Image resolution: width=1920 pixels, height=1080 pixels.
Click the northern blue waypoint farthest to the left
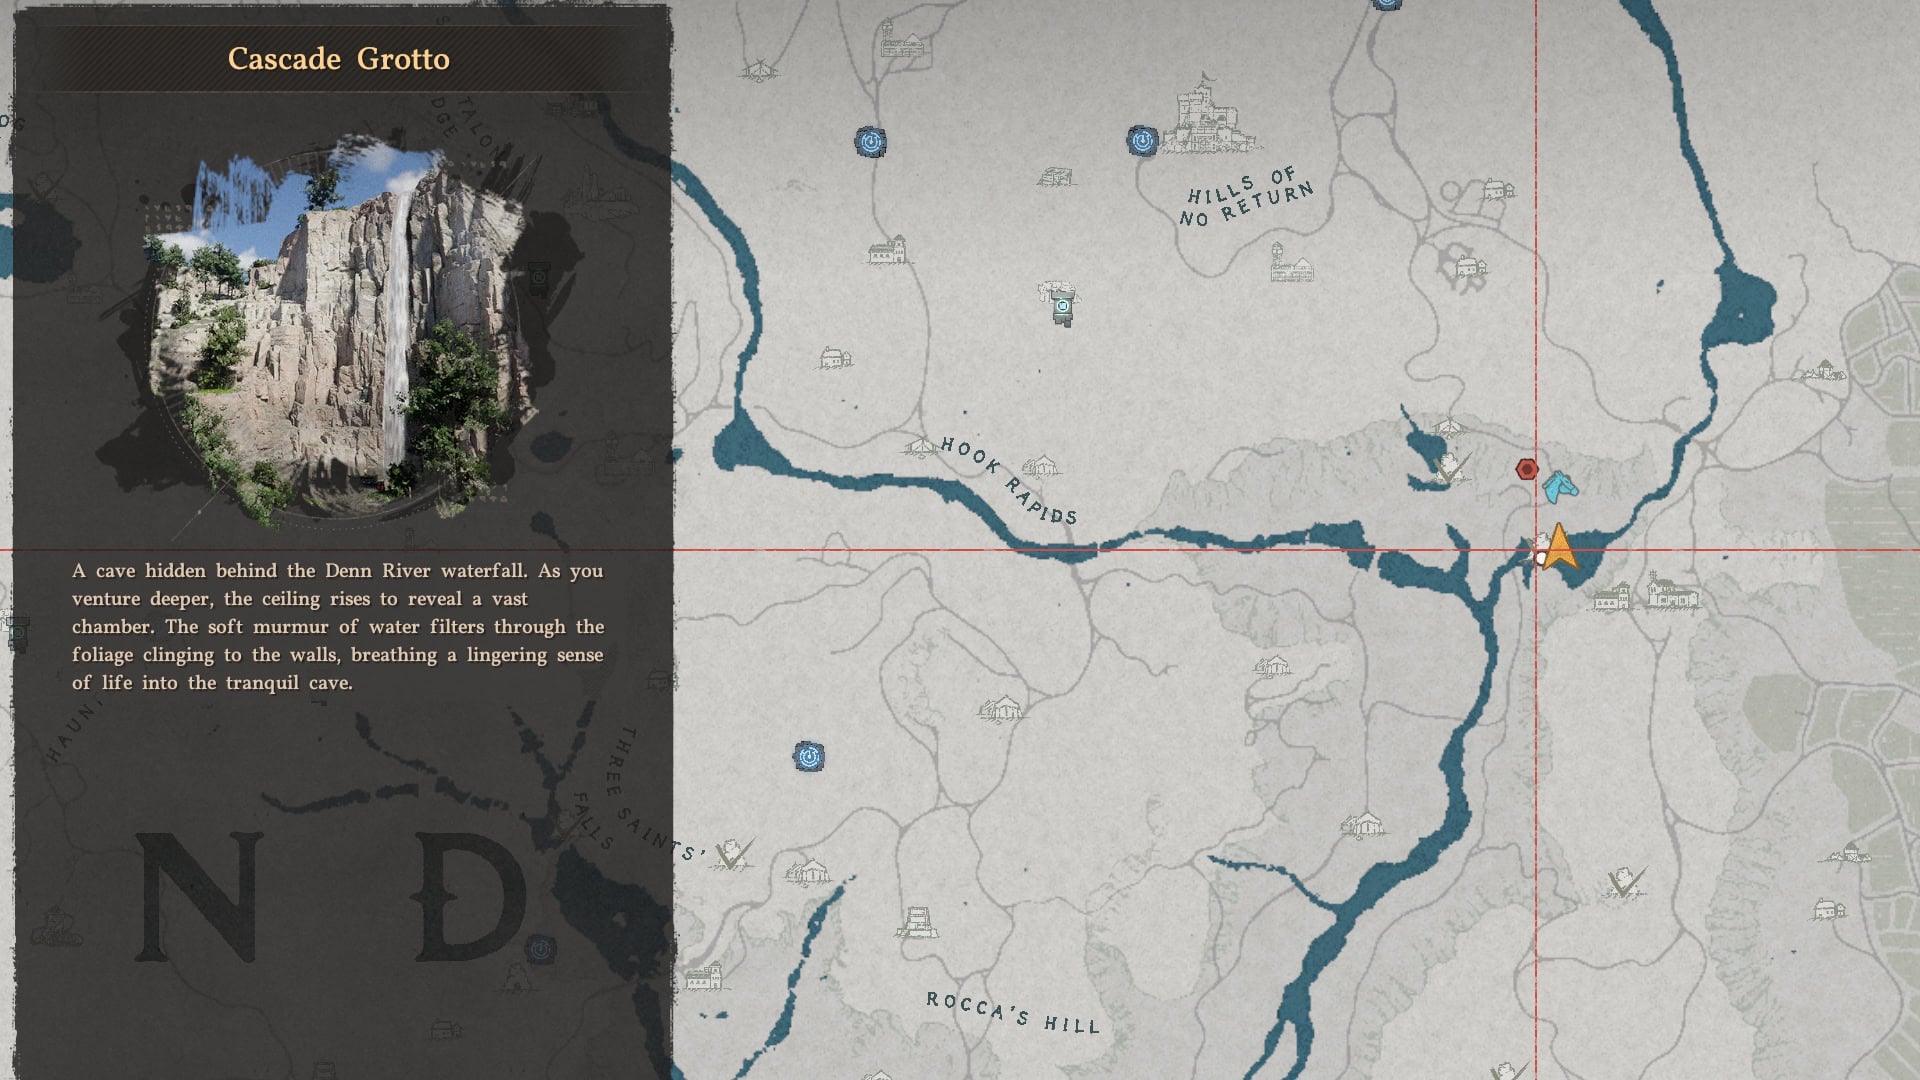tap(870, 142)
